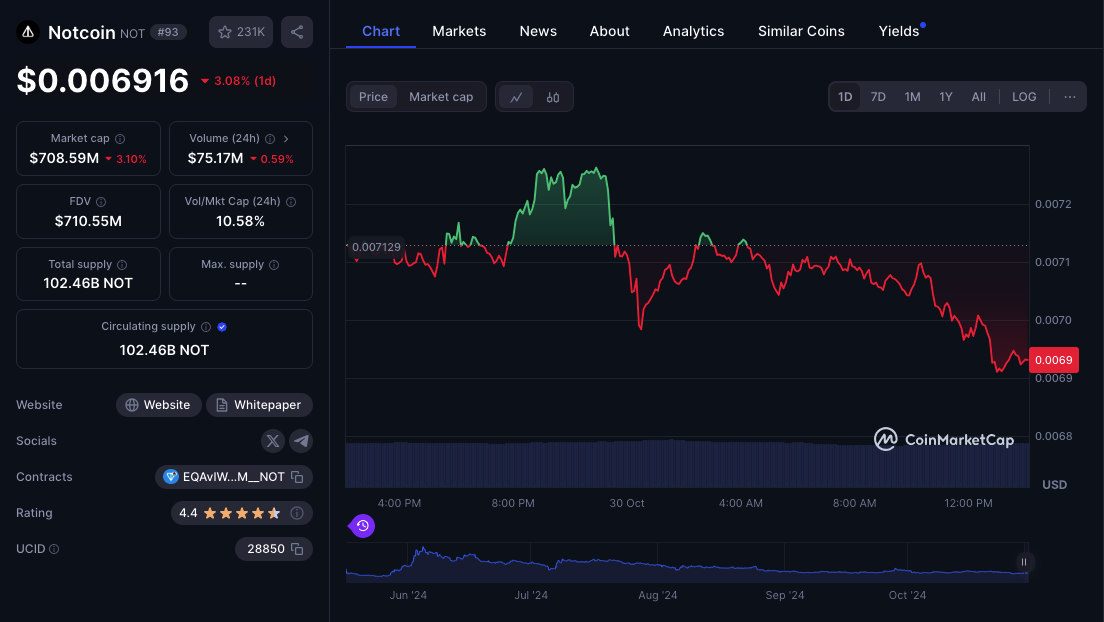This screenshot has width=1104, height=622.
Task: Select the 1D time range
Action: pyautogui.click(x=845, y=97)
